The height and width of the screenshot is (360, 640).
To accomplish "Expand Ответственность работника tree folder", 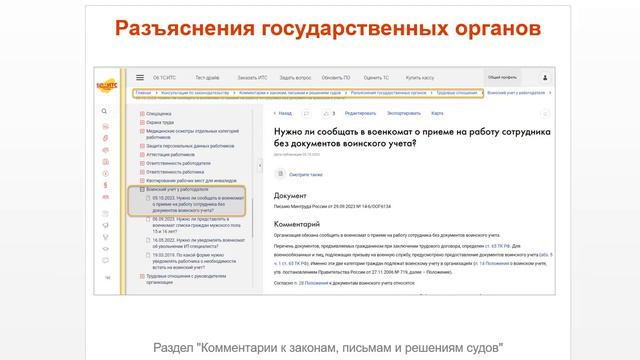I will [142, 172].
